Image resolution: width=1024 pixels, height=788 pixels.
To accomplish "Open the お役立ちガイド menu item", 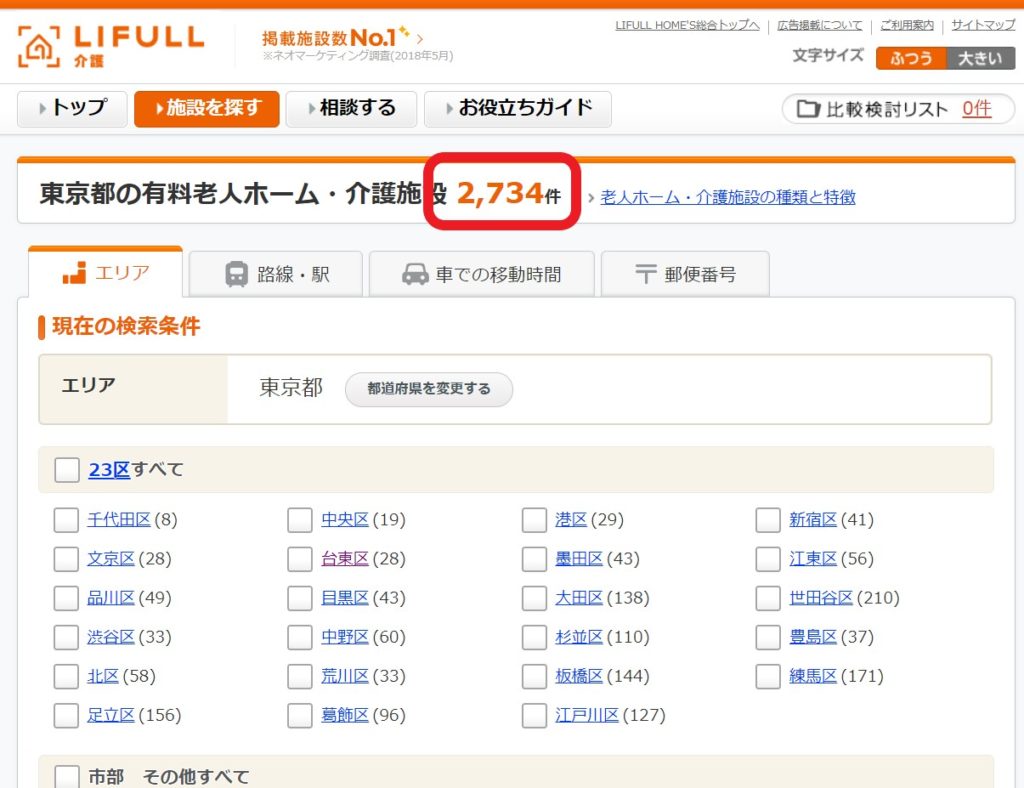I will [518, 108].
